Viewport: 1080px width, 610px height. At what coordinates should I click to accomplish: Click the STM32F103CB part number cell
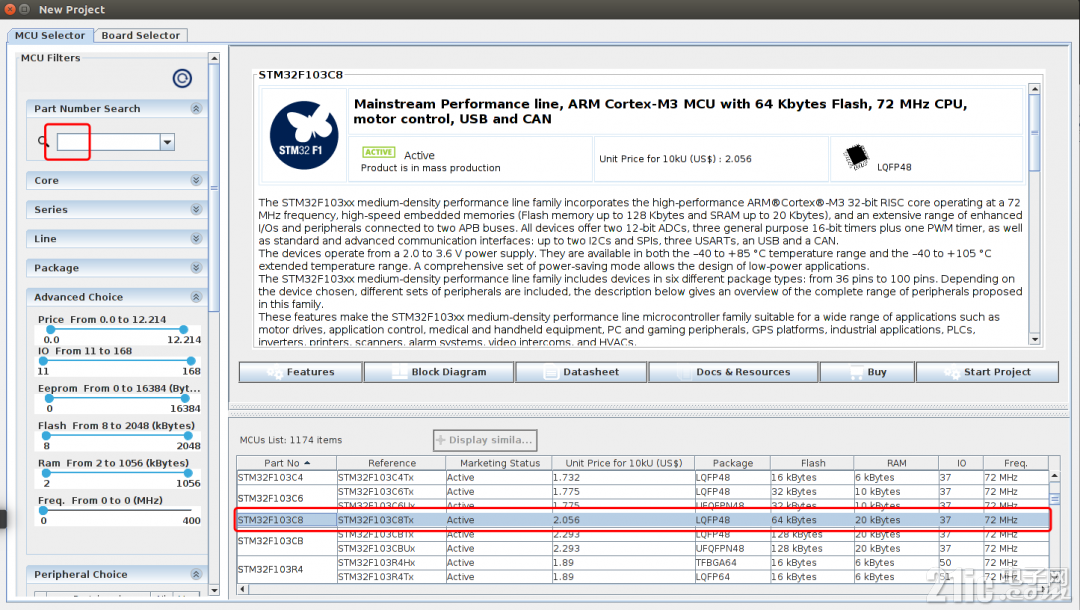point(287,541)
